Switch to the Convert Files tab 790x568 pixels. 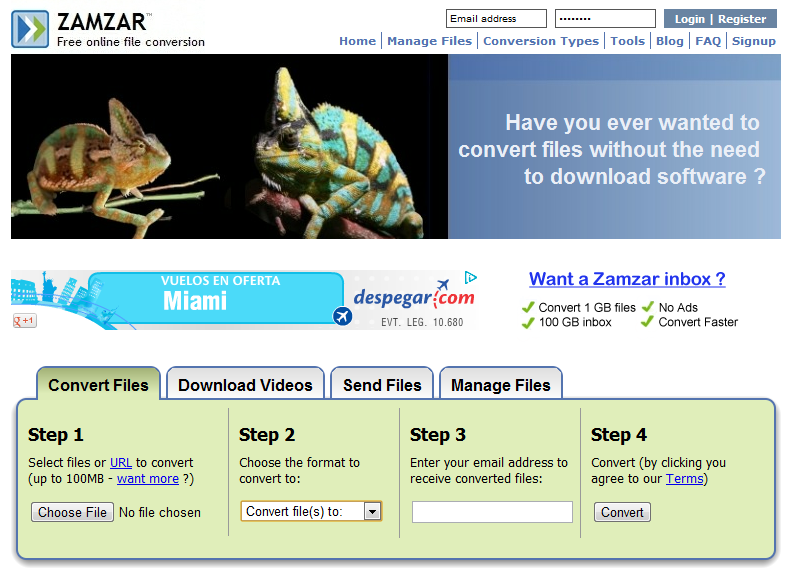pyautogui.click(x=98, y=385)
